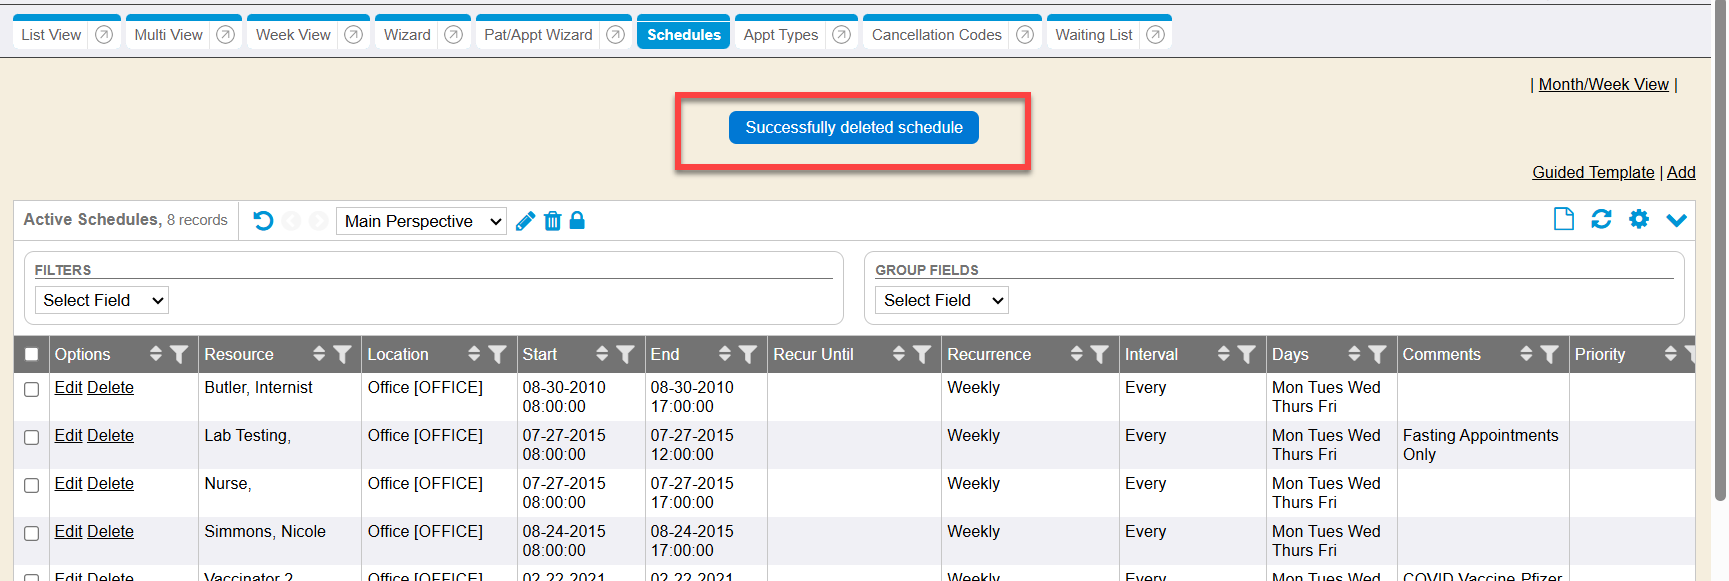Click the undo/reset perspective icon
This screenshot has height=581, width=1729.
click(x=263, y=221)
